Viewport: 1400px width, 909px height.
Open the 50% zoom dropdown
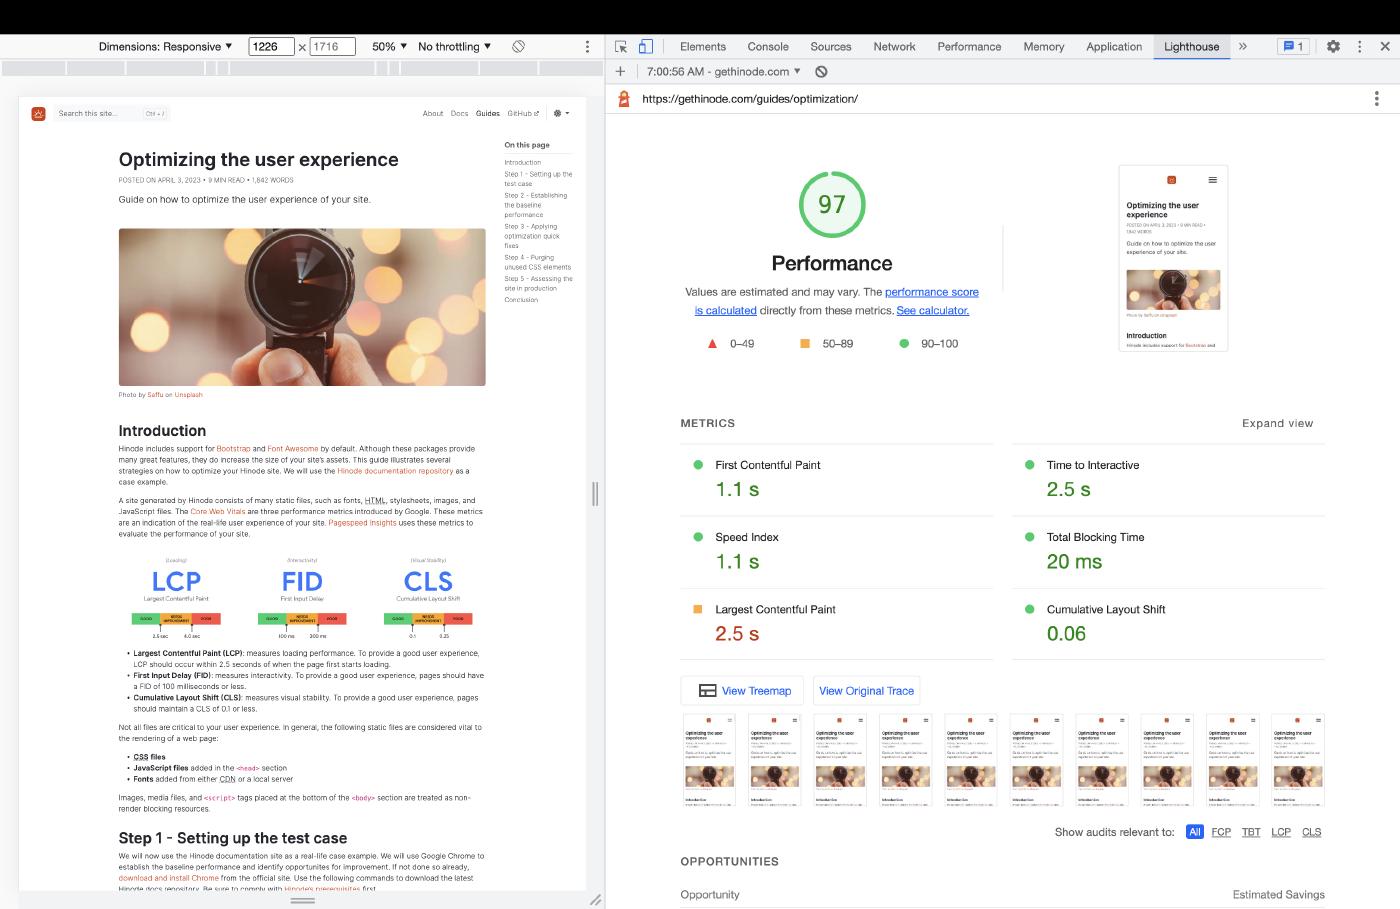[x=389, y=47]
